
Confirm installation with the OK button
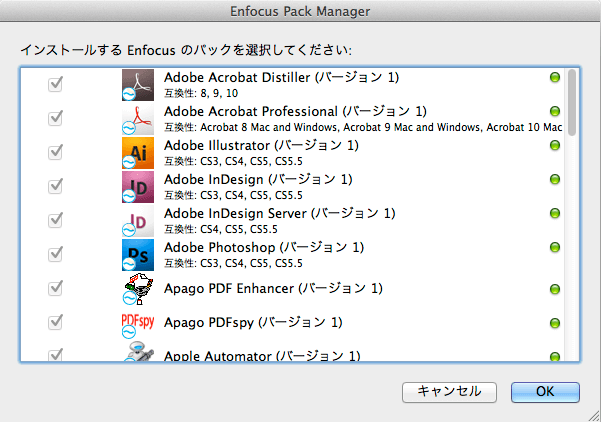pos(545,392)
